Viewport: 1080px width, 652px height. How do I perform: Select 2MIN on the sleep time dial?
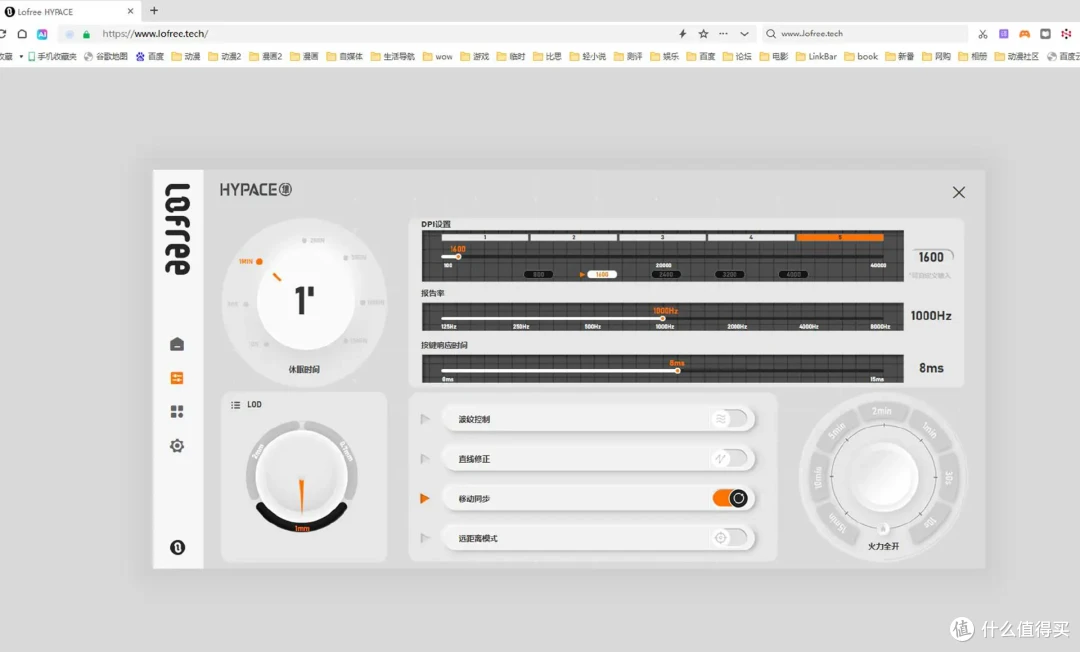[x=313, y=240]
